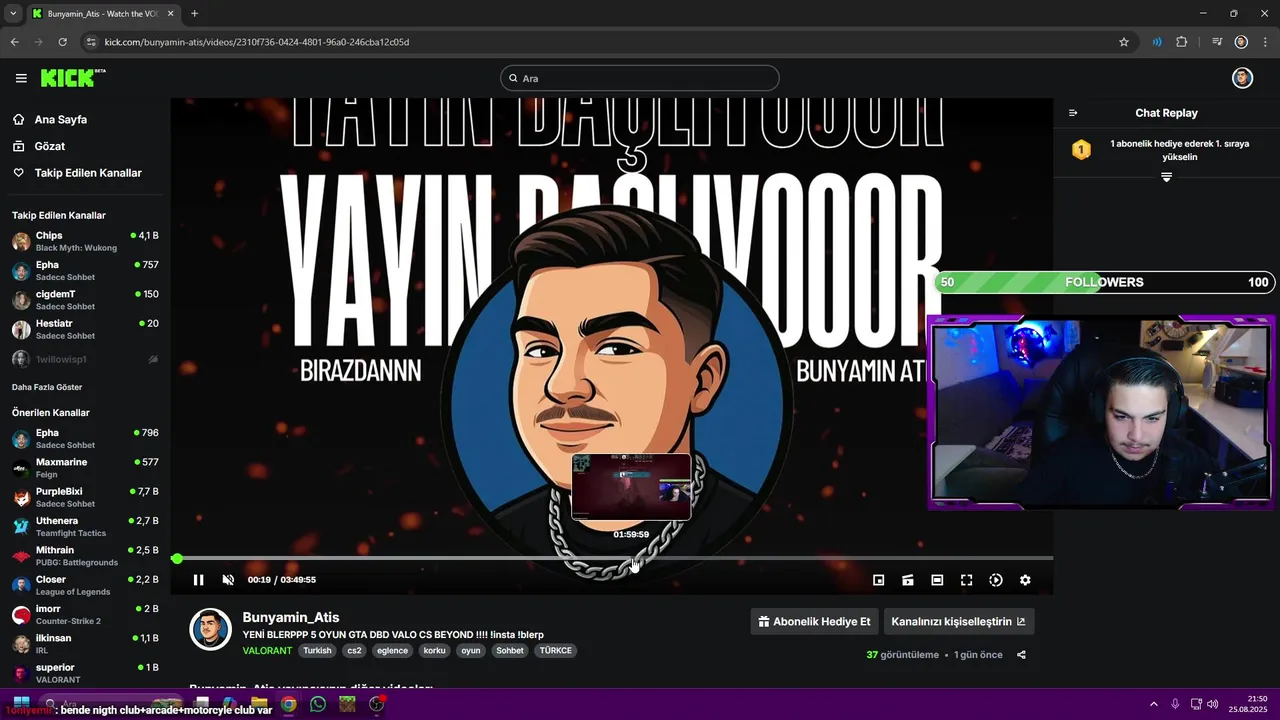Image resolution: width=1280 pixels, height=720 pixels.
Task: Open the PurpleBixi channel avatar
Action: pos(21,497)
